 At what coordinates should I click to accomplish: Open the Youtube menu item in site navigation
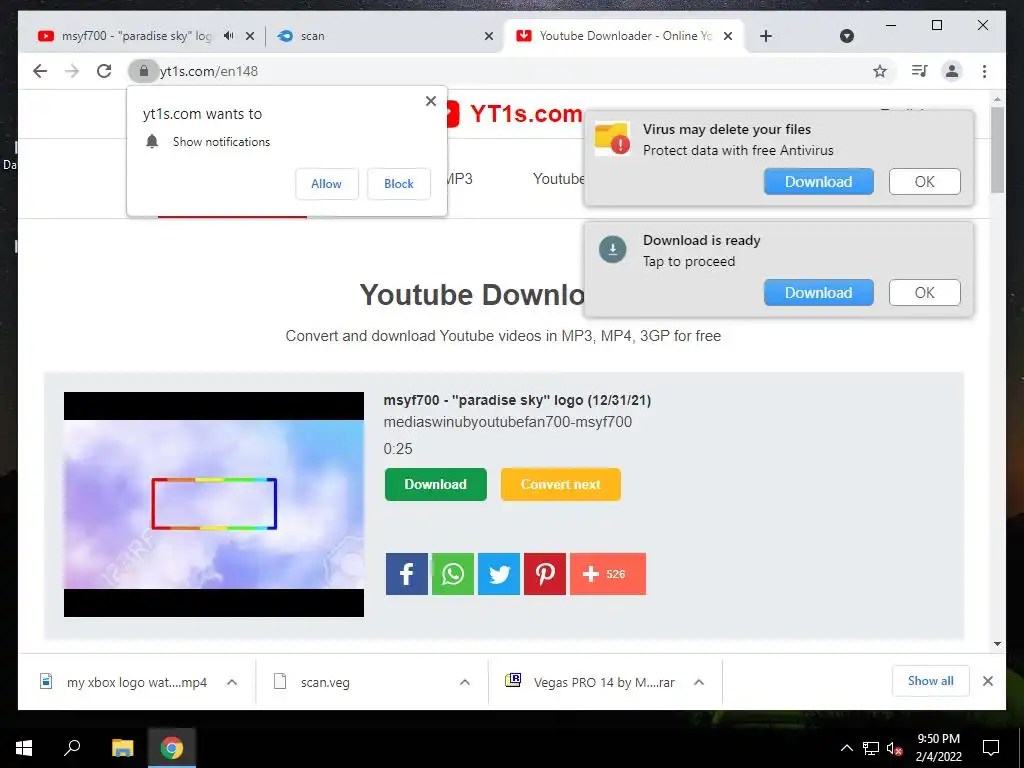[x=558, y=179]
